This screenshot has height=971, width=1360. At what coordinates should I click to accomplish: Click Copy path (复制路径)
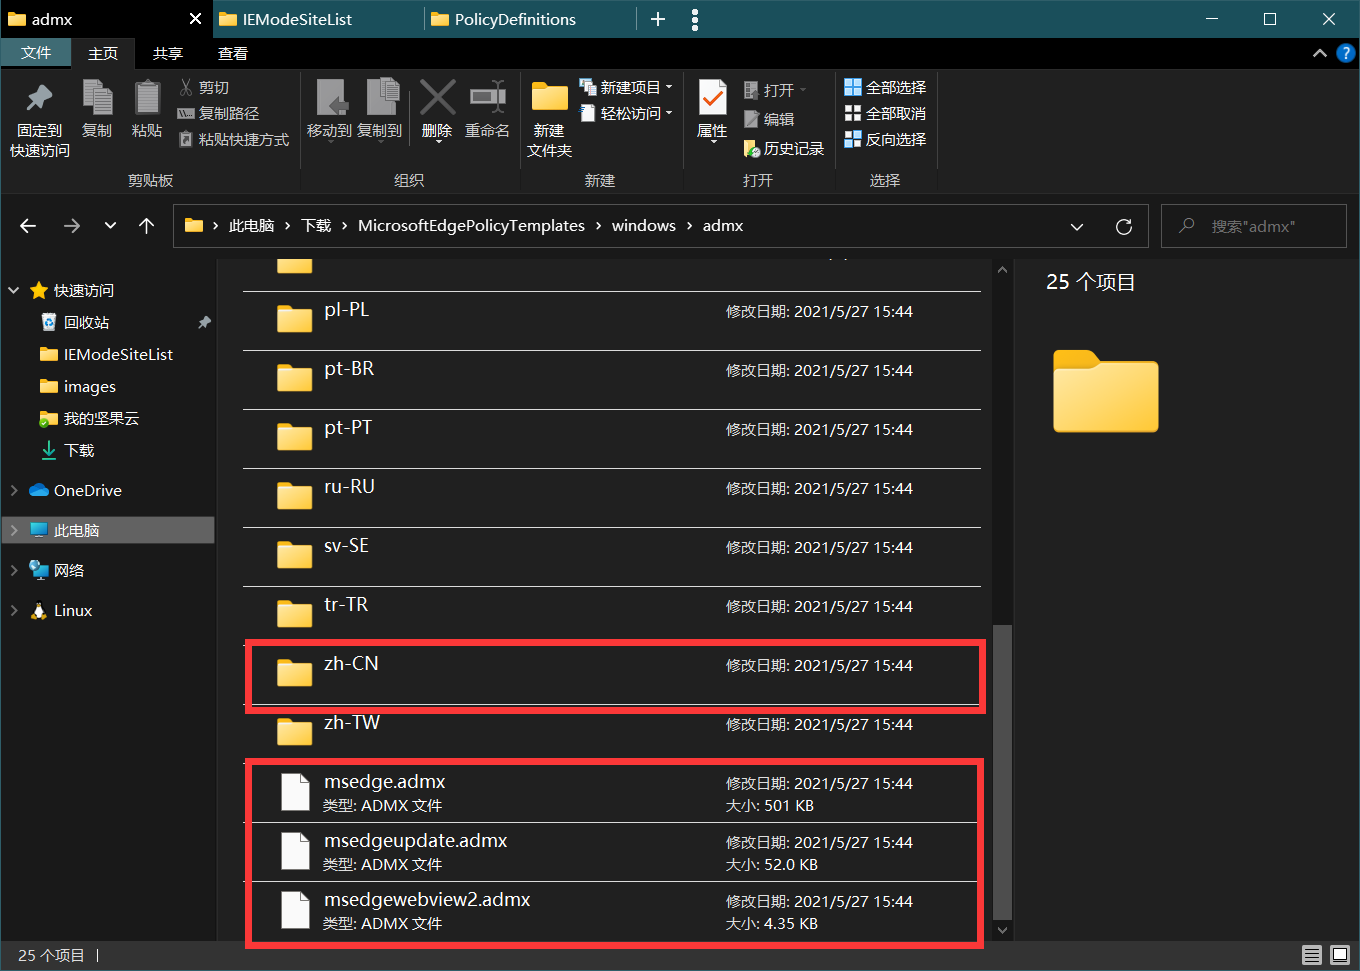218,114
